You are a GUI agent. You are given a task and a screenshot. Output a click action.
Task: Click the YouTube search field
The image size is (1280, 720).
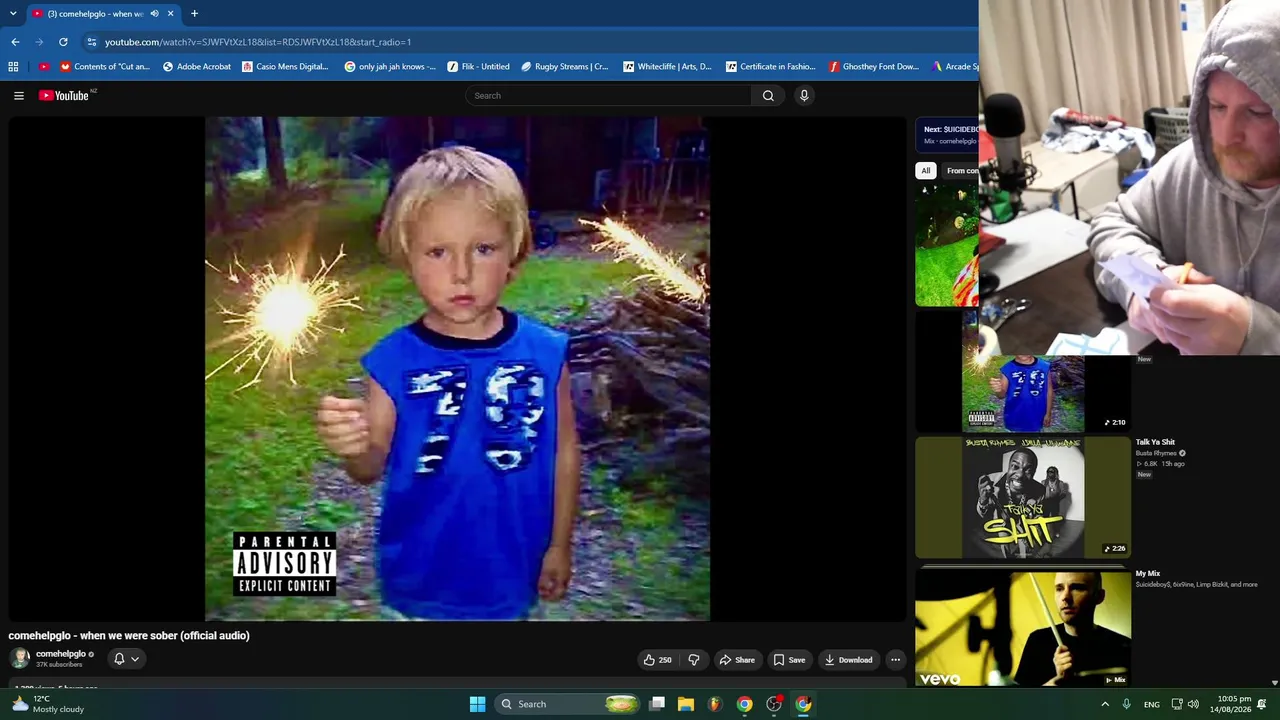(608, 96)
